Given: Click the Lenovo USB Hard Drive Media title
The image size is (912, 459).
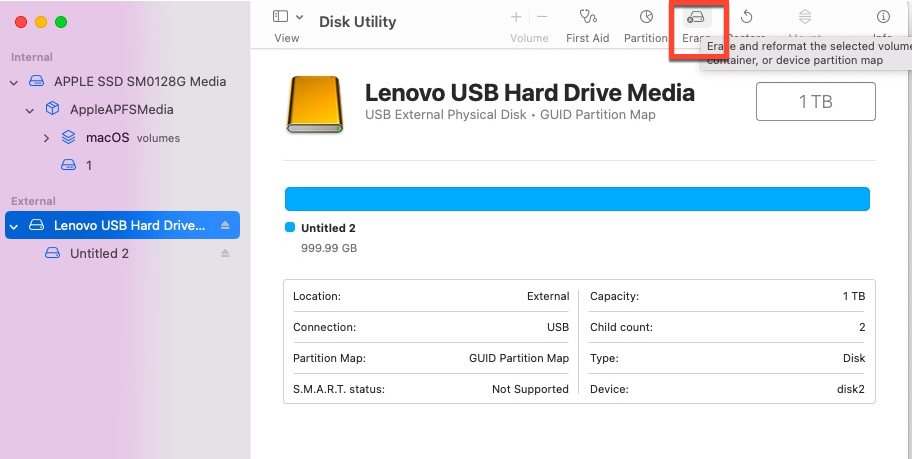Looking at the screenshot, I should pos(529,92).
